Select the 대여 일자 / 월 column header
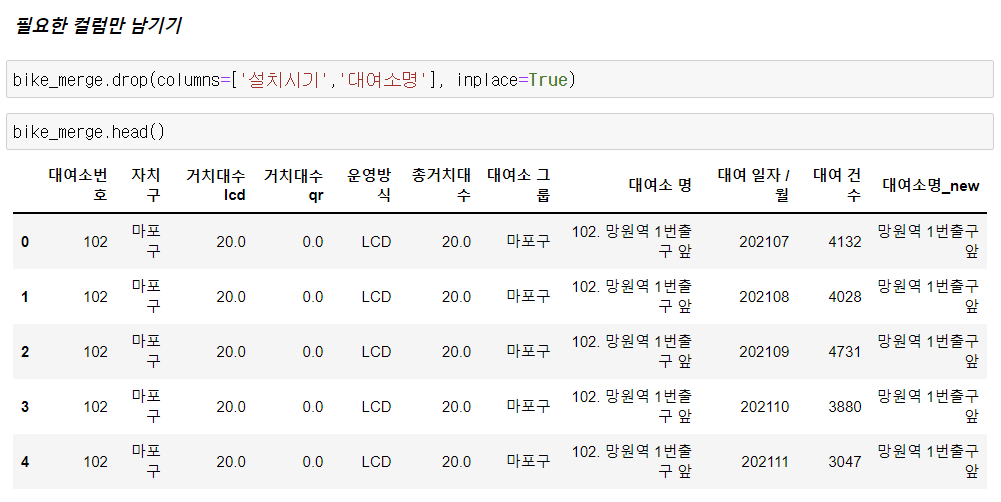1001x502 pixels. coord(753,185)
